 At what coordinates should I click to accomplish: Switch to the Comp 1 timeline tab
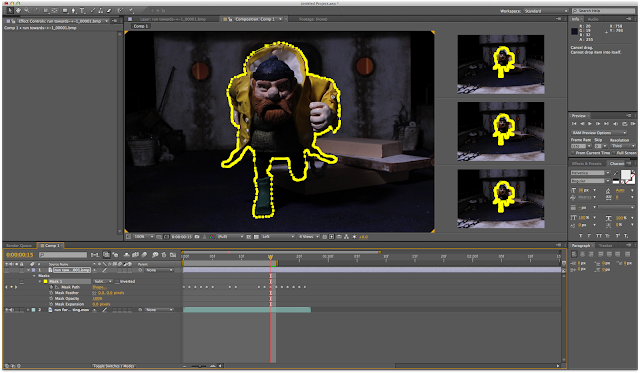click(50, 246)
